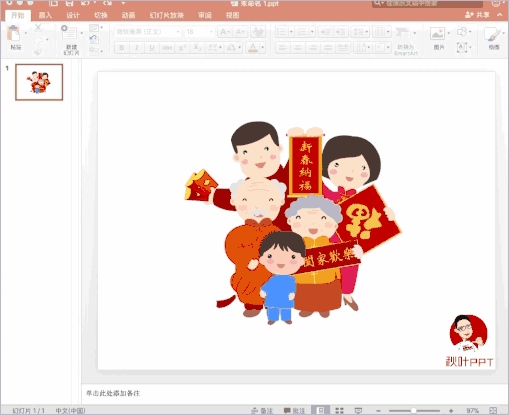The width and height of the screenshot is (509, 415).
Task: Click the Superscript x² icon
Action: [x=182, y=48]
